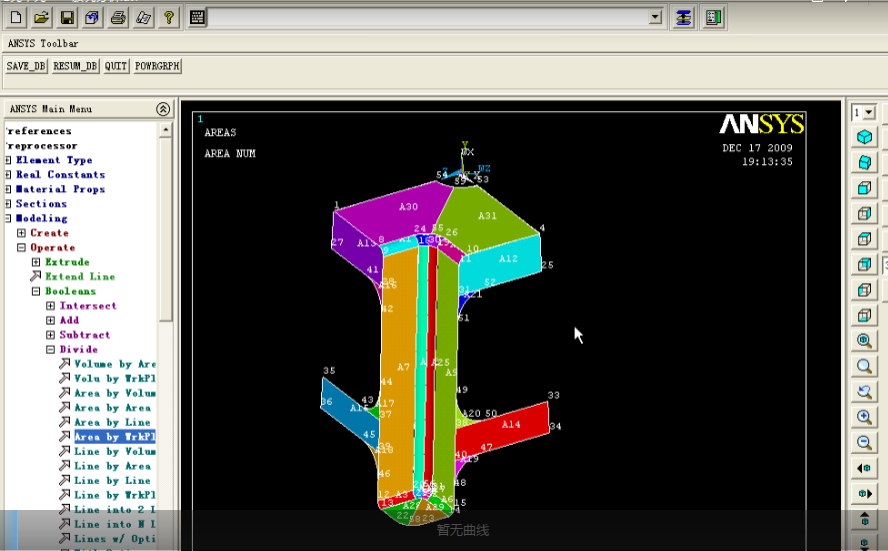
Task: Expand the Add node
Action: (50, 321)
